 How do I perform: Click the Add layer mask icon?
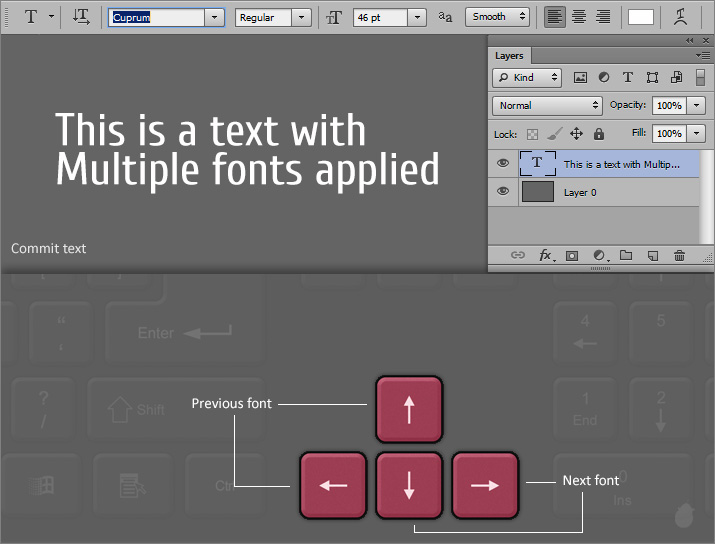572,256
